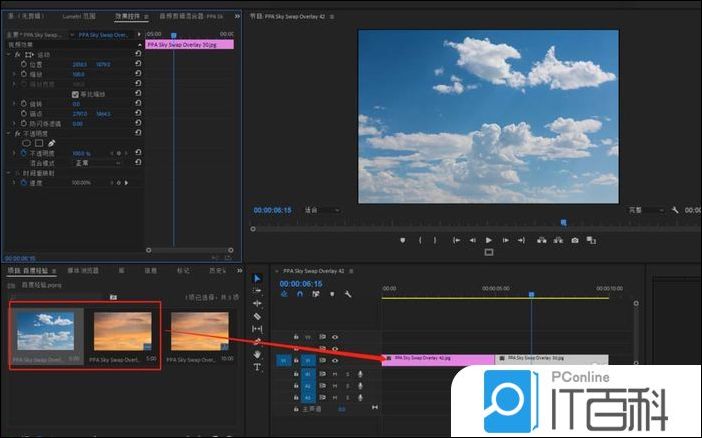Open timeline wrench settings icon
The width and height of the screenshot is (702, 438).
click(x=347, y=294)
